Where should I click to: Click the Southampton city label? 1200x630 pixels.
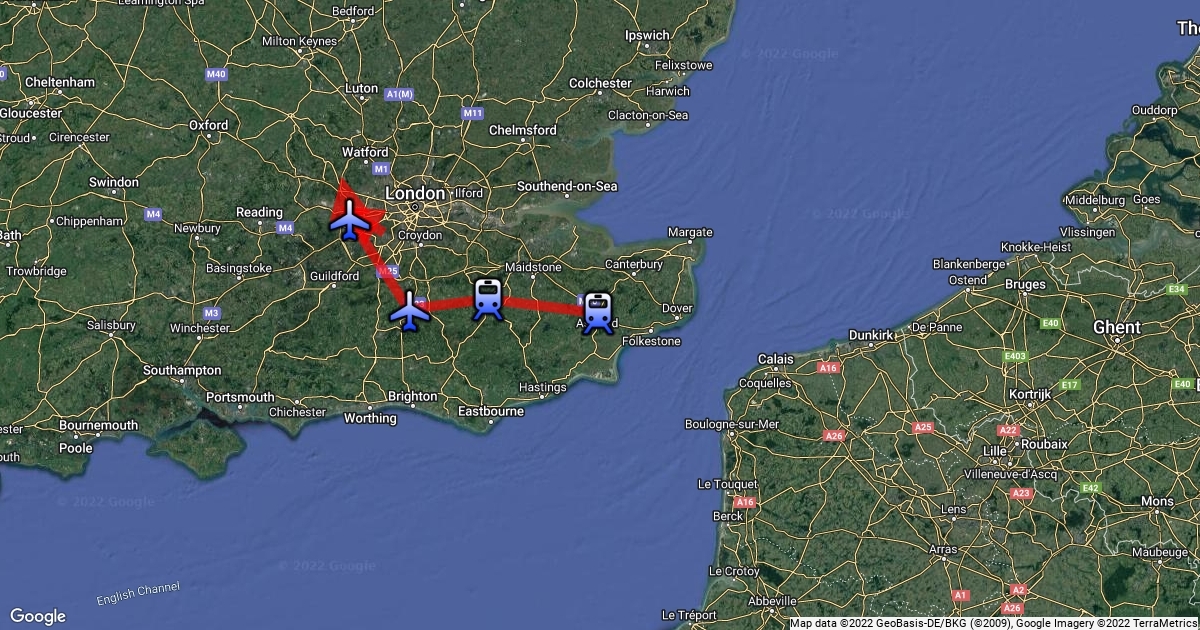click(x=182, y=370)
